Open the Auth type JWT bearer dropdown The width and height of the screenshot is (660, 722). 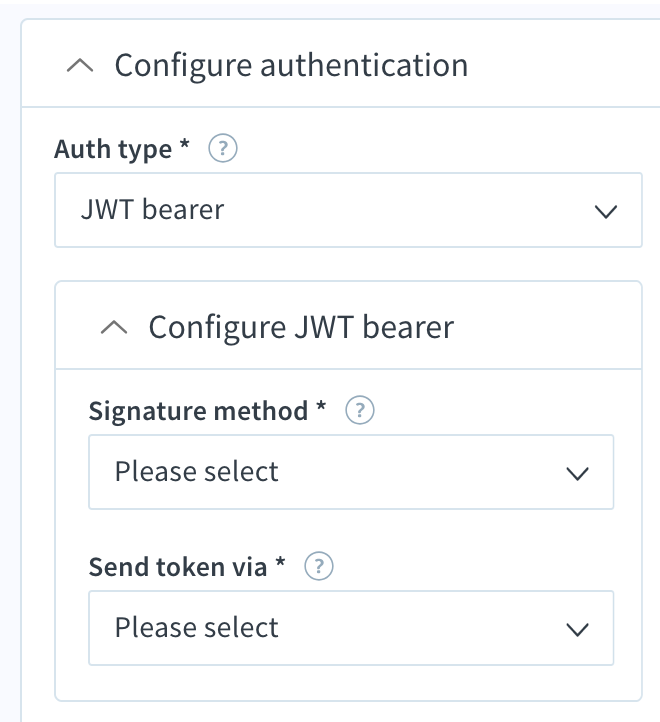pos(348,210)
